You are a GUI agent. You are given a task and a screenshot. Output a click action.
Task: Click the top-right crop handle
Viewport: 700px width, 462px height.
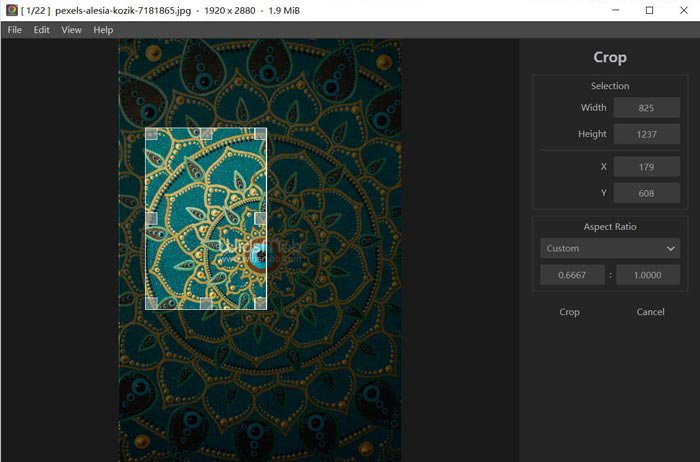pyautogui.click(x=260, y=134)
